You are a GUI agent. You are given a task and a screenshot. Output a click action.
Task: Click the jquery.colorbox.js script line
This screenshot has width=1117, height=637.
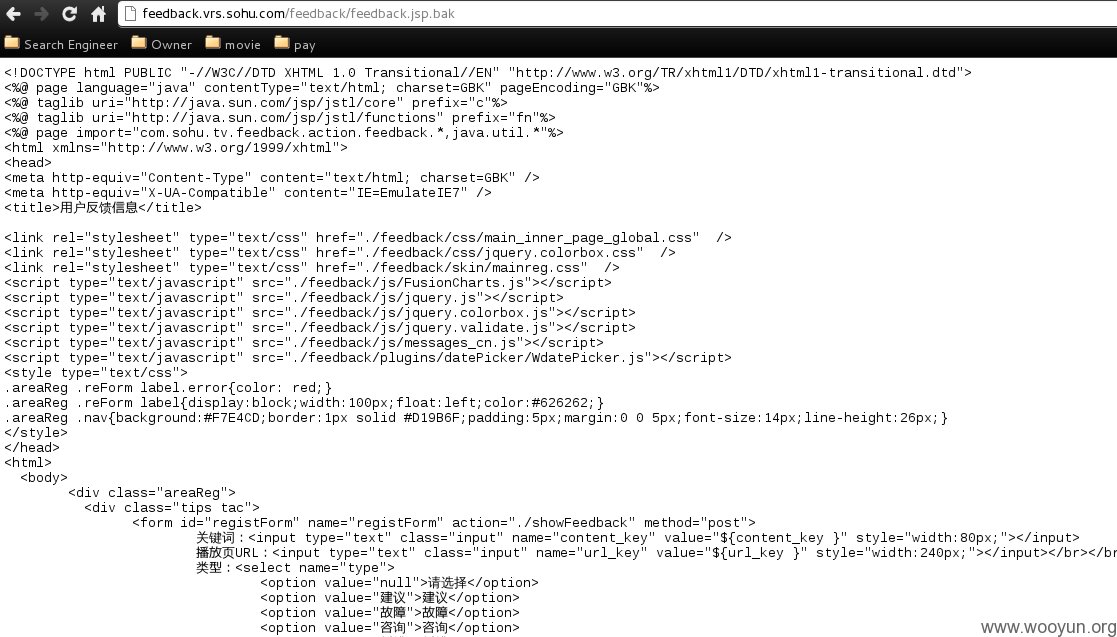click(x=320, y=312)
